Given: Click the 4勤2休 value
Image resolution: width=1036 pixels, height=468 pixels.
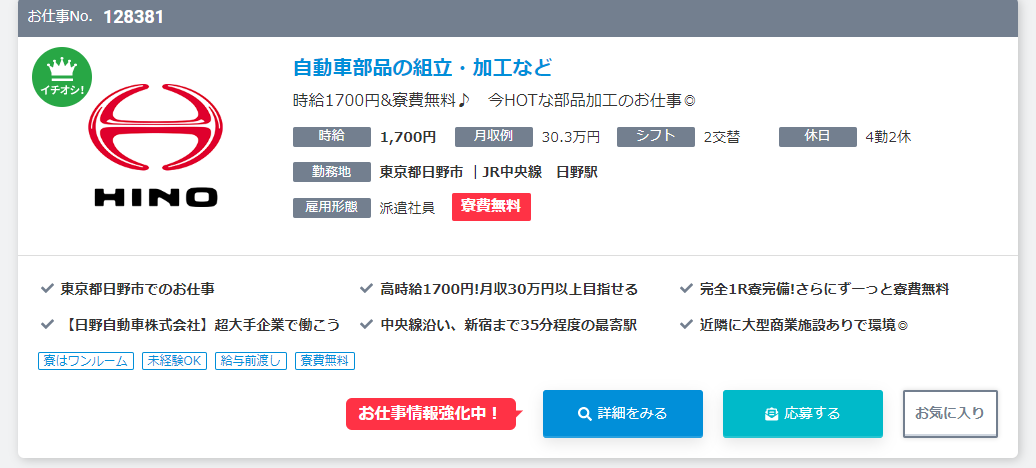Looking at the screenshot, I should pos(888,137).
